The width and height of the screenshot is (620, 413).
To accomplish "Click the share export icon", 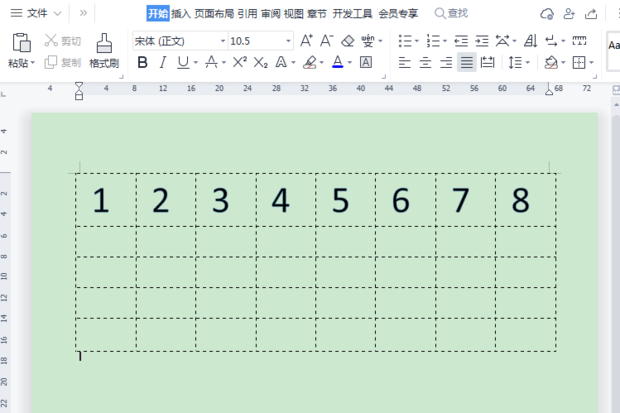I will tap(591, 14).
